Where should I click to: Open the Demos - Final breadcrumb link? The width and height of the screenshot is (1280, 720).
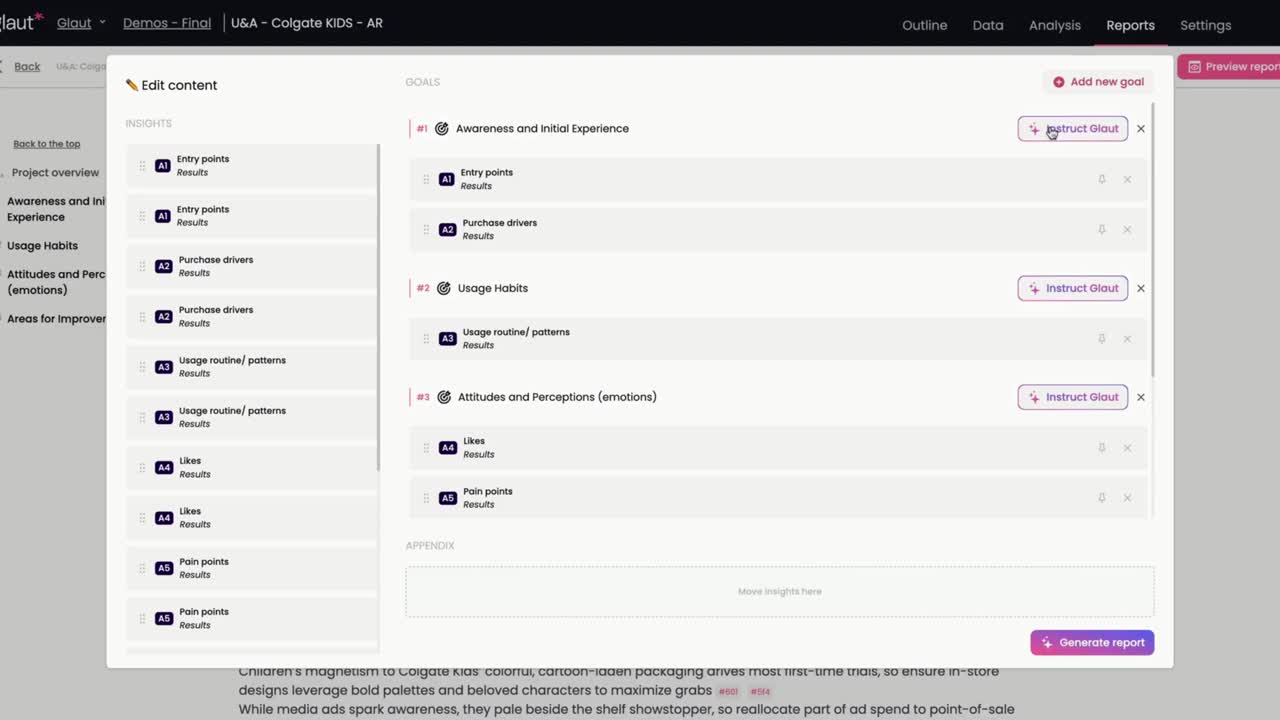pyautogui.click(x=167, y=22)
